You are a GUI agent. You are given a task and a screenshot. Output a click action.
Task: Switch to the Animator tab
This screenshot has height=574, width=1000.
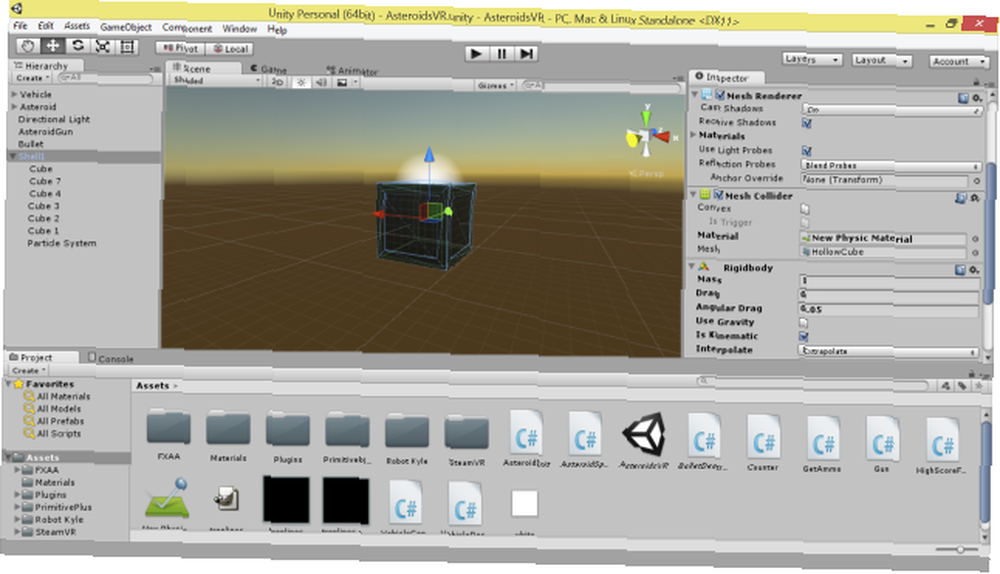tap(351, 71)
